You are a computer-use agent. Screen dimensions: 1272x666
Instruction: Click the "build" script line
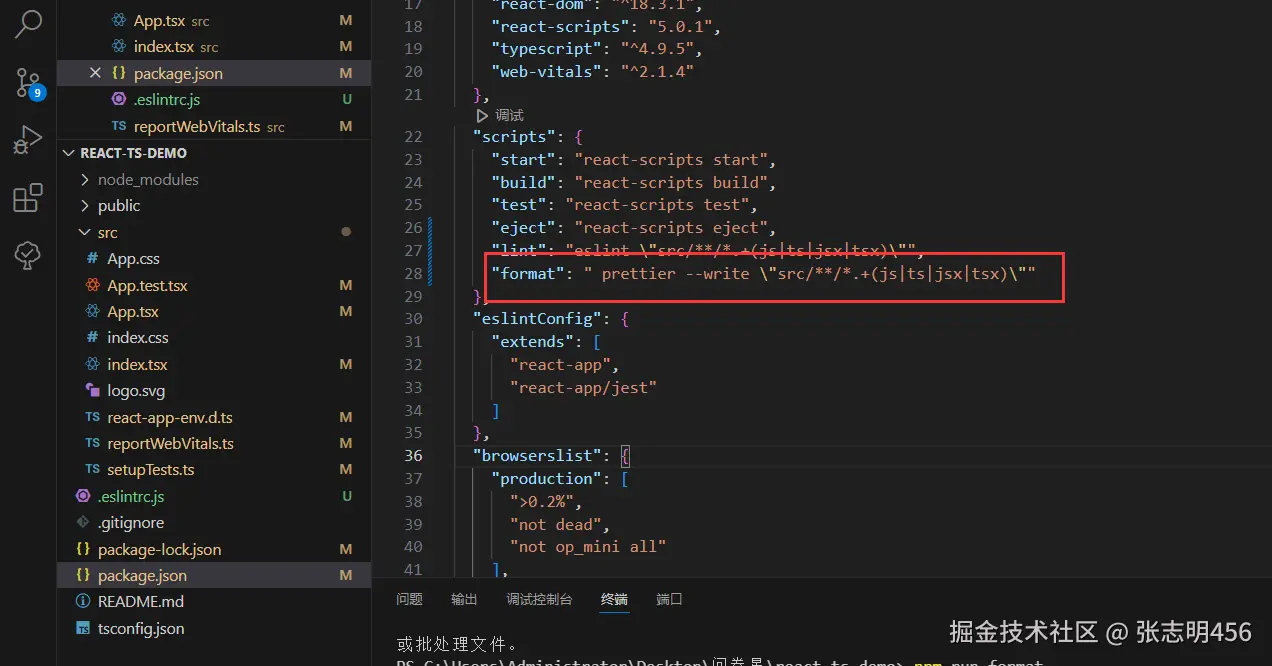(x=633, y=183)
